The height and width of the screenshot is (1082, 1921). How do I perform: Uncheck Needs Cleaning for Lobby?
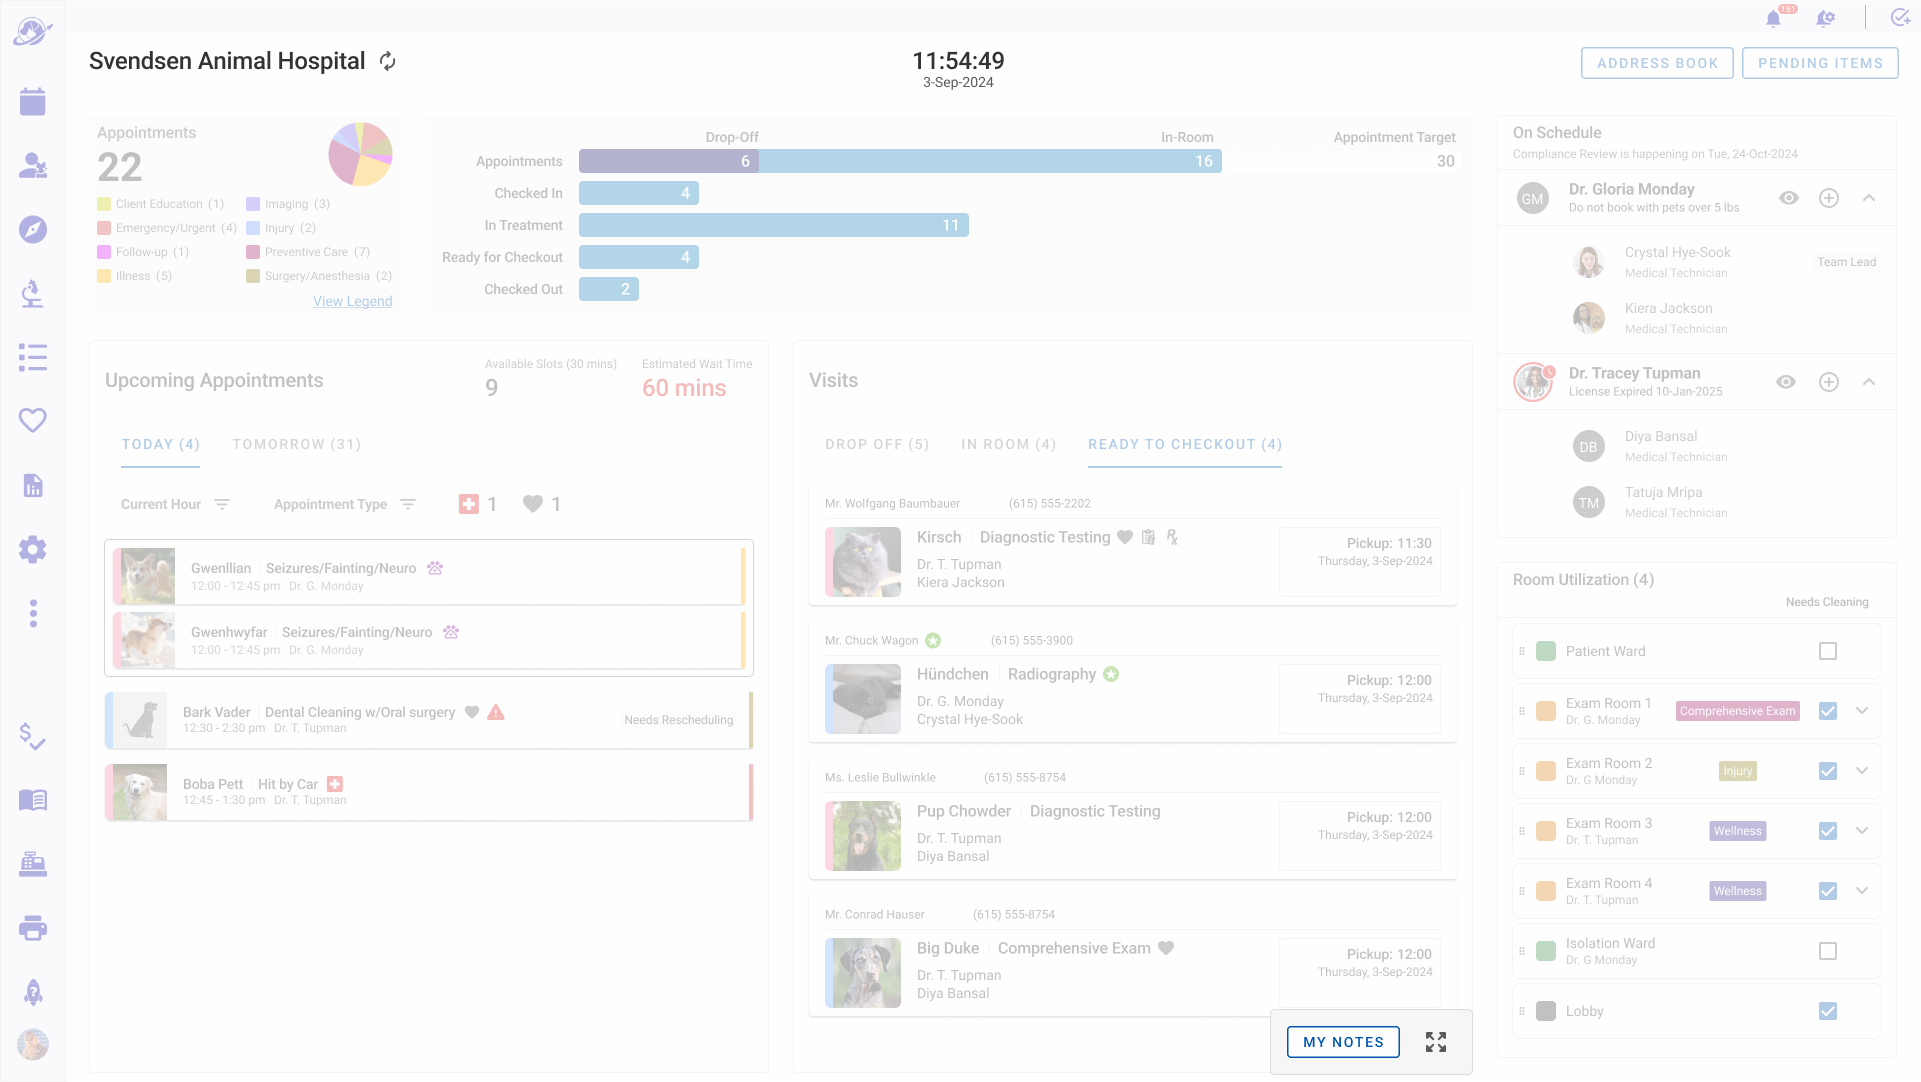click(x=1828, y=1011)
